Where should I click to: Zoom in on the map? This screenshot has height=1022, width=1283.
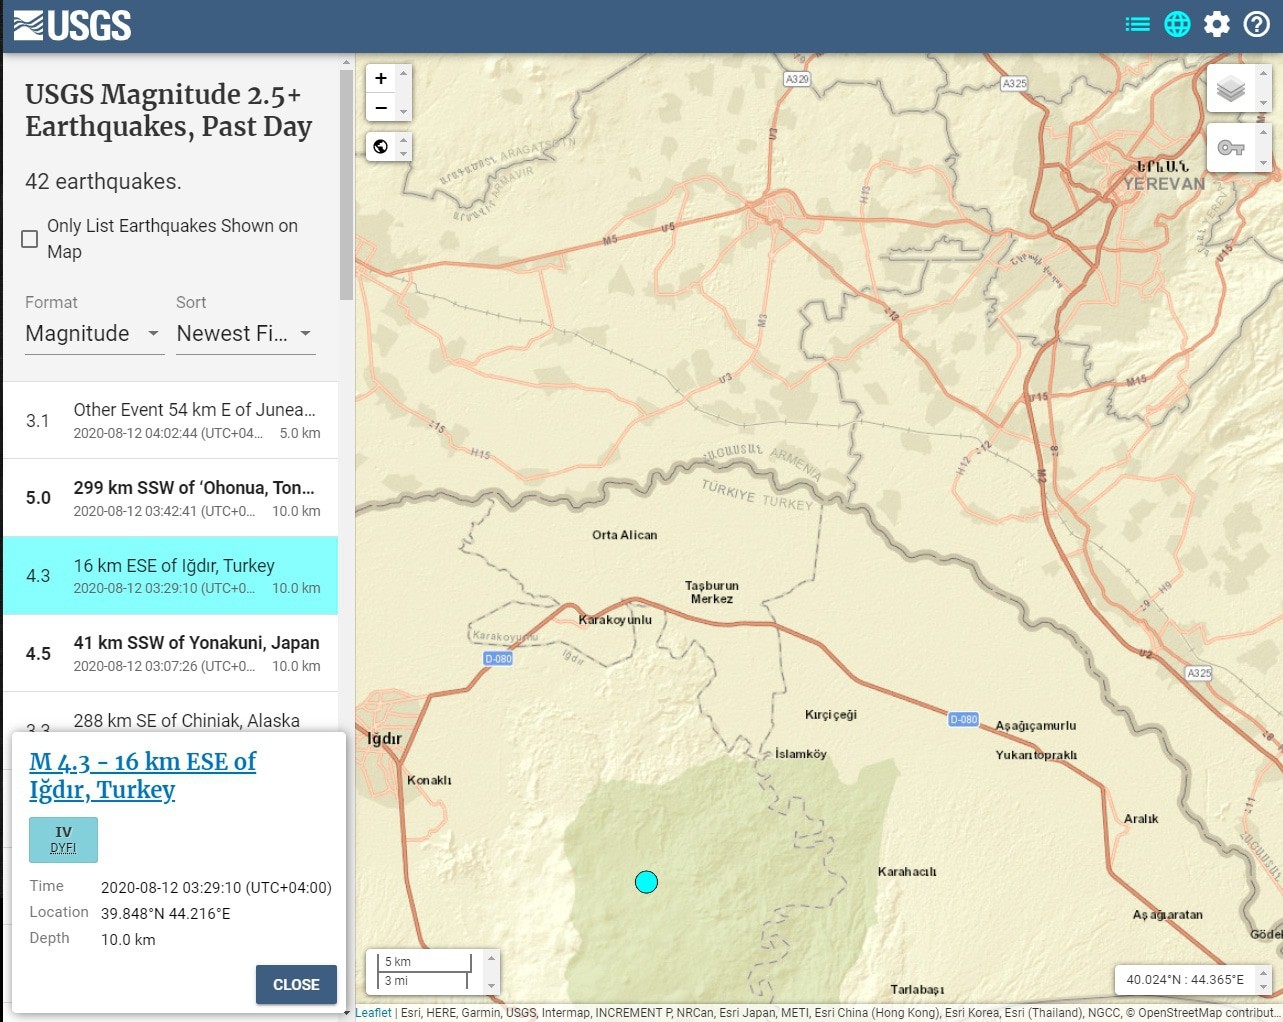click(381, 79)
